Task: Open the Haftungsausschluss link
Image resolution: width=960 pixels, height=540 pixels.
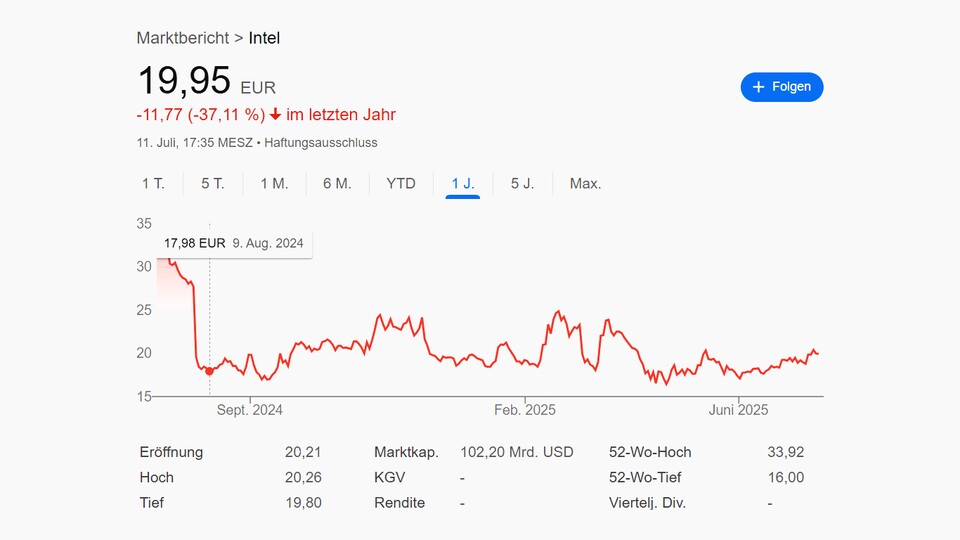Action: tap(321, 143)
